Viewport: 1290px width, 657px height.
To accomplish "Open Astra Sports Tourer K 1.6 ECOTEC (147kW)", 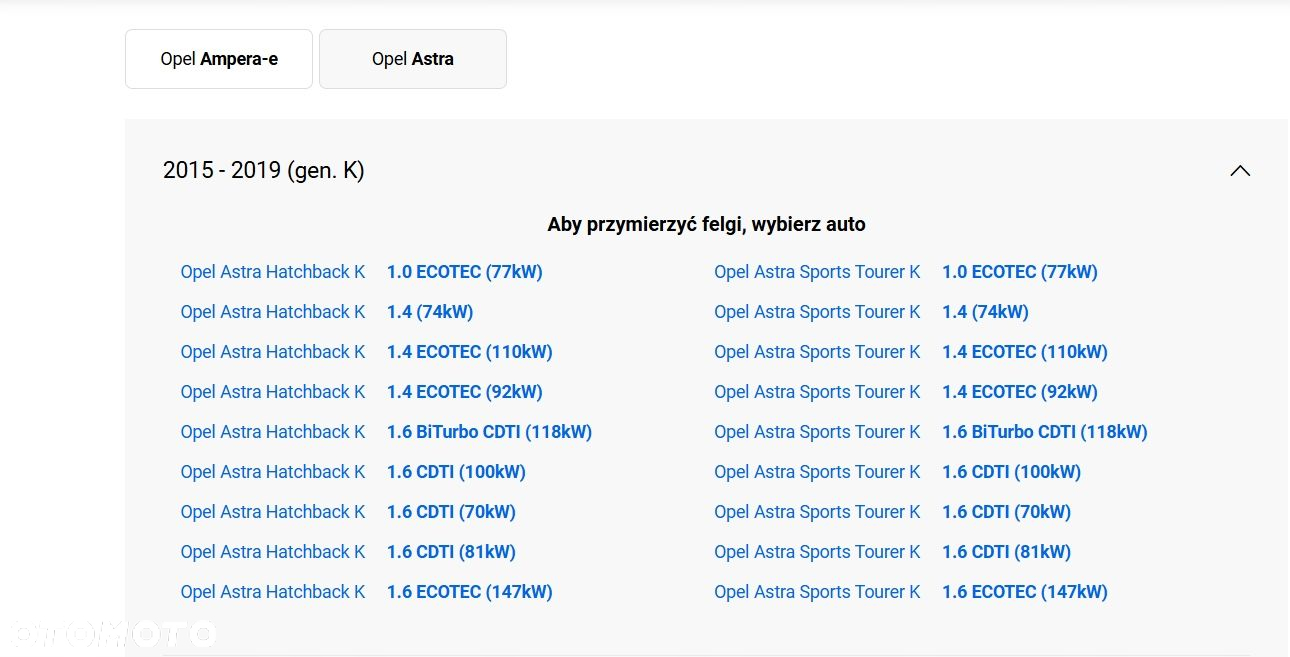I will point(911,592).
